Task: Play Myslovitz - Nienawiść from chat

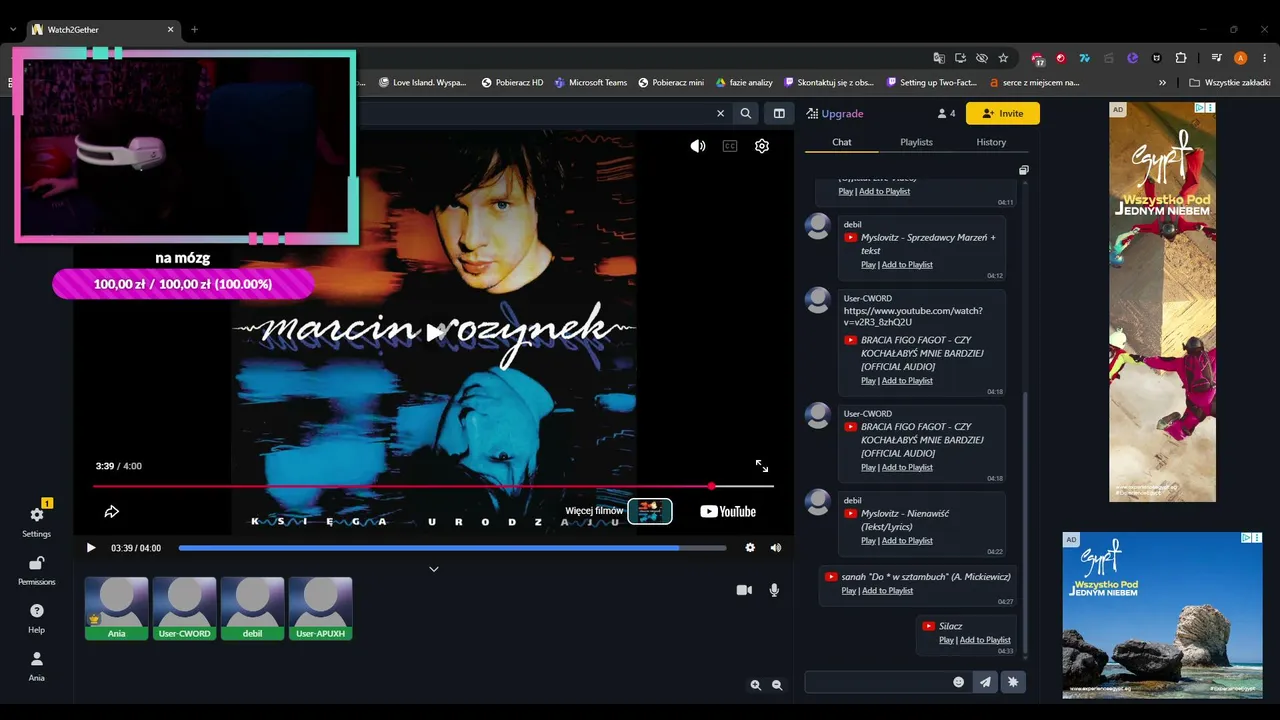Action: (x=868, y=541)
